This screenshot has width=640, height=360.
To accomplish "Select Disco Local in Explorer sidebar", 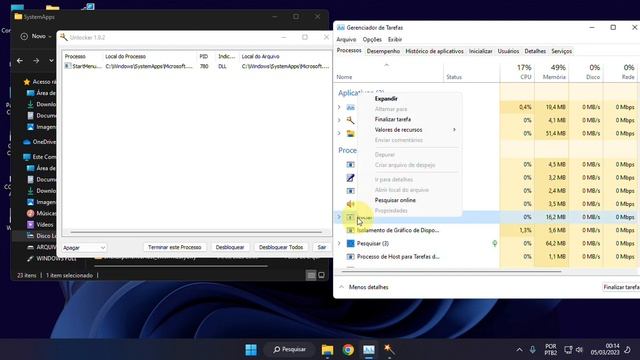I will [41, 236].
